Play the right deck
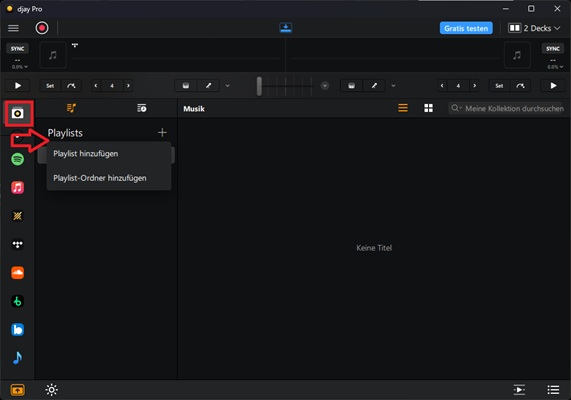Screen dimensions: 571x400 554,86
